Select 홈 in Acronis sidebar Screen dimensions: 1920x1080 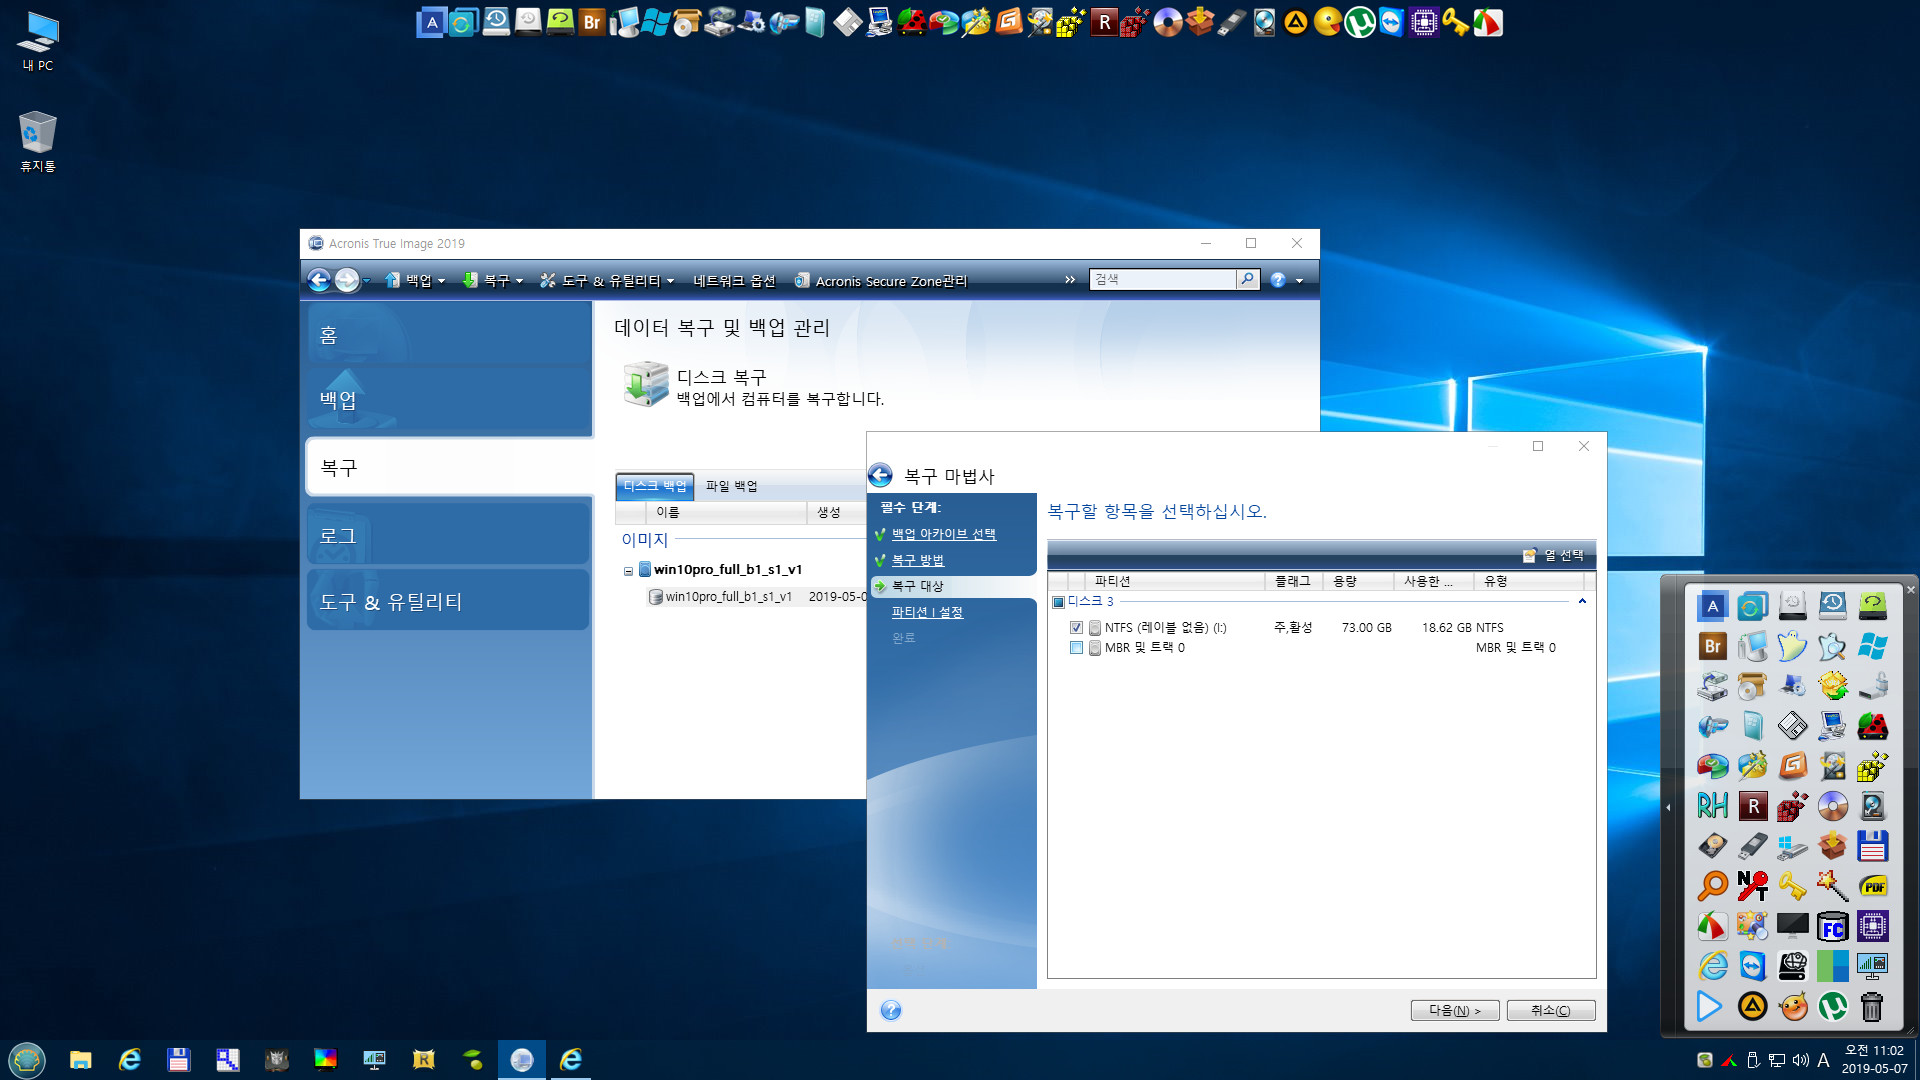click(x=449, y=334)
